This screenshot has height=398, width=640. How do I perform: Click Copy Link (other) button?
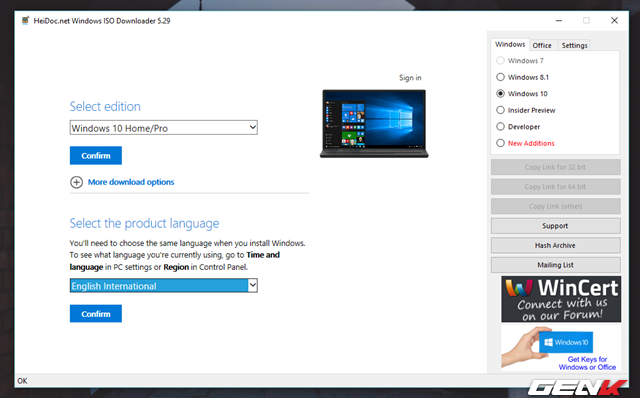[x=556, y=206]
